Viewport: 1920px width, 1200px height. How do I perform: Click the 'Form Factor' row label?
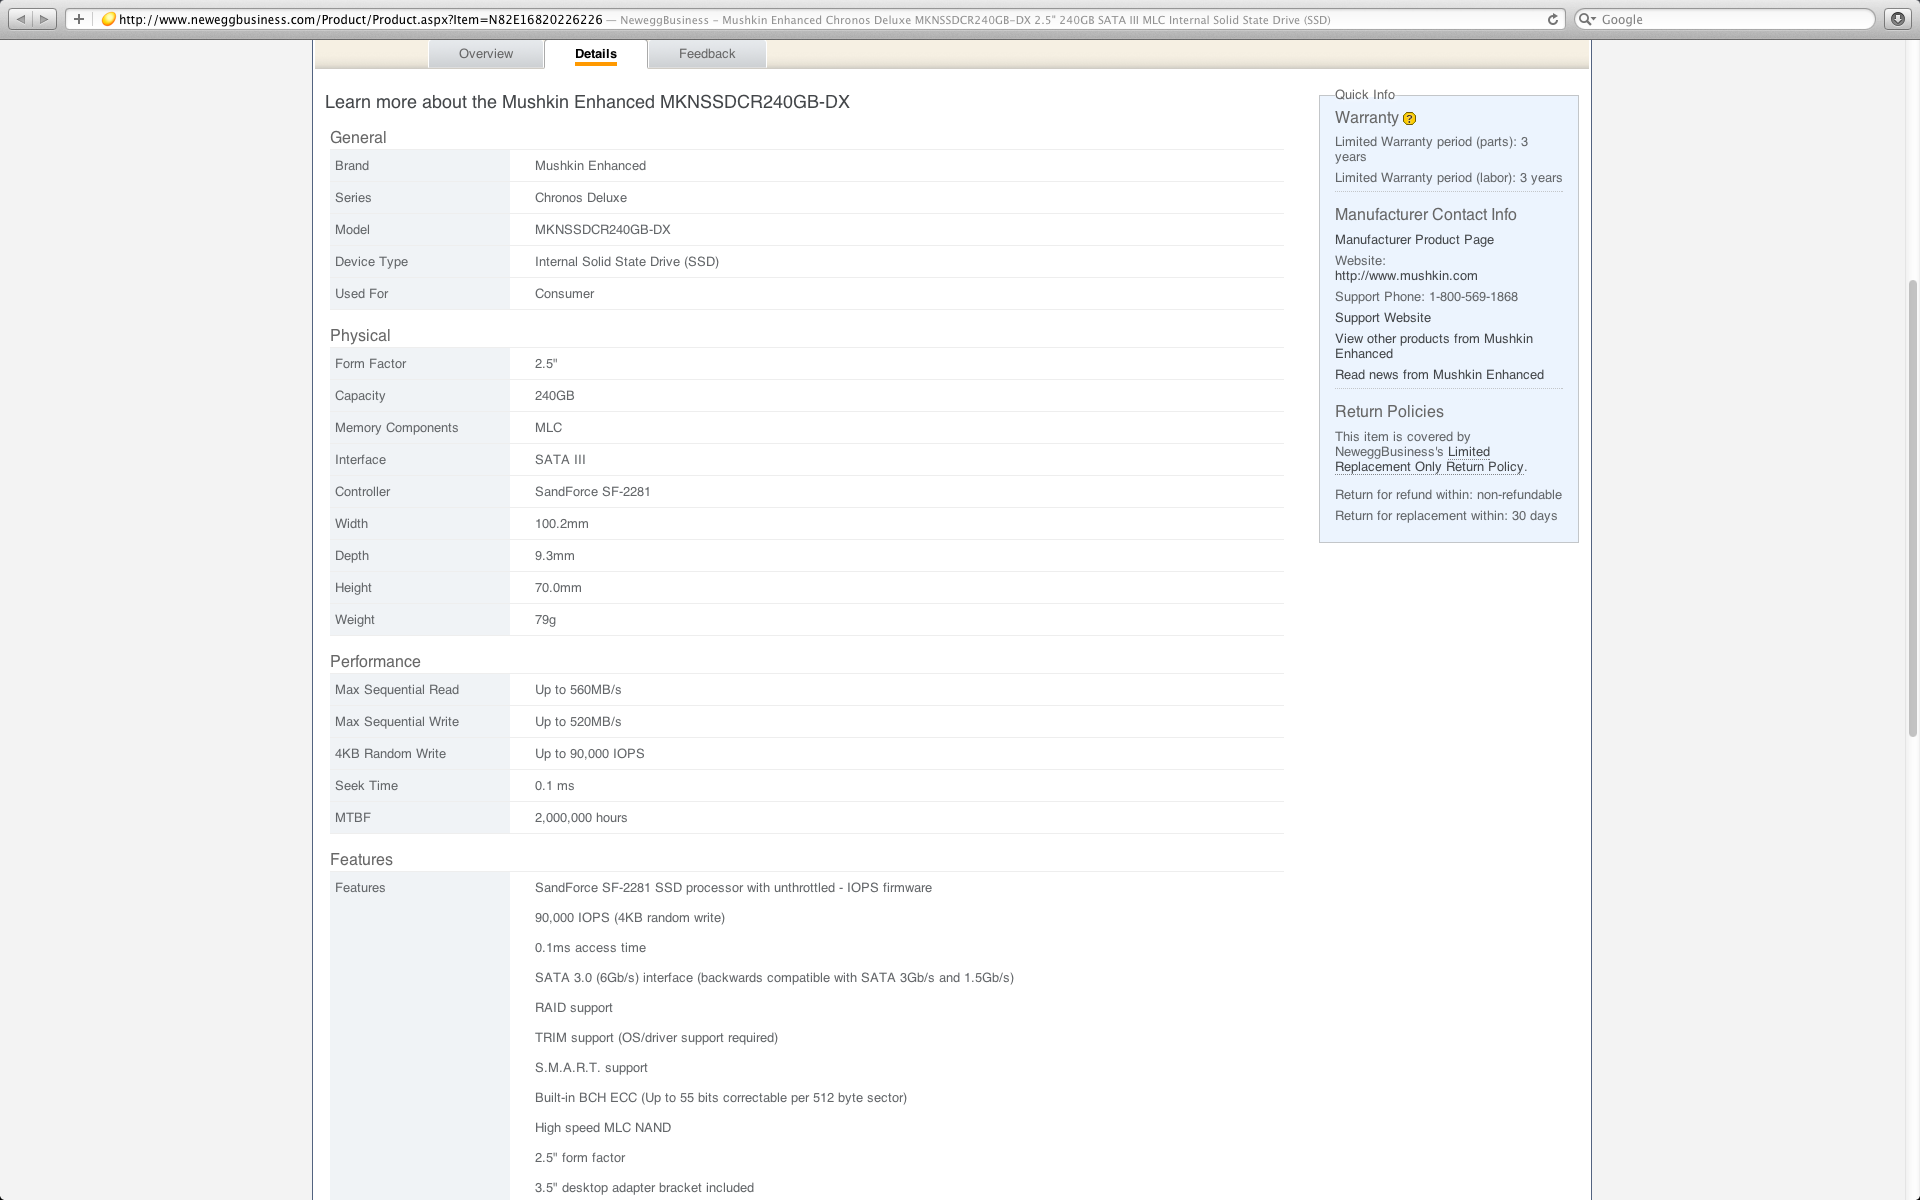pyautogui.click(x=371, y=364)
